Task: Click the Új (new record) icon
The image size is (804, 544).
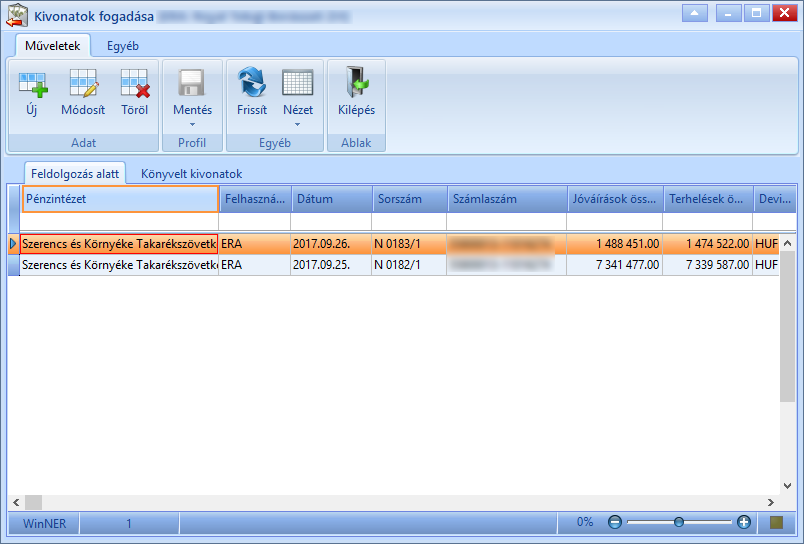Action: pyautogui.click(x=33, y=84)
